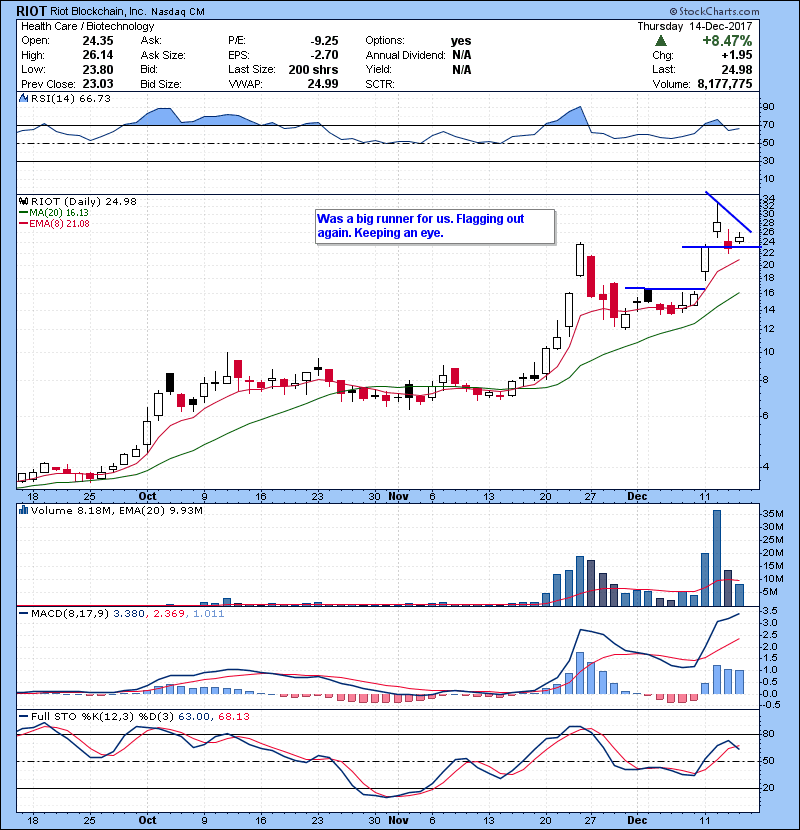Click the 3.5 tick on MACD axis
This screenshot has height=830, width=800.
[x=770, y=611]
